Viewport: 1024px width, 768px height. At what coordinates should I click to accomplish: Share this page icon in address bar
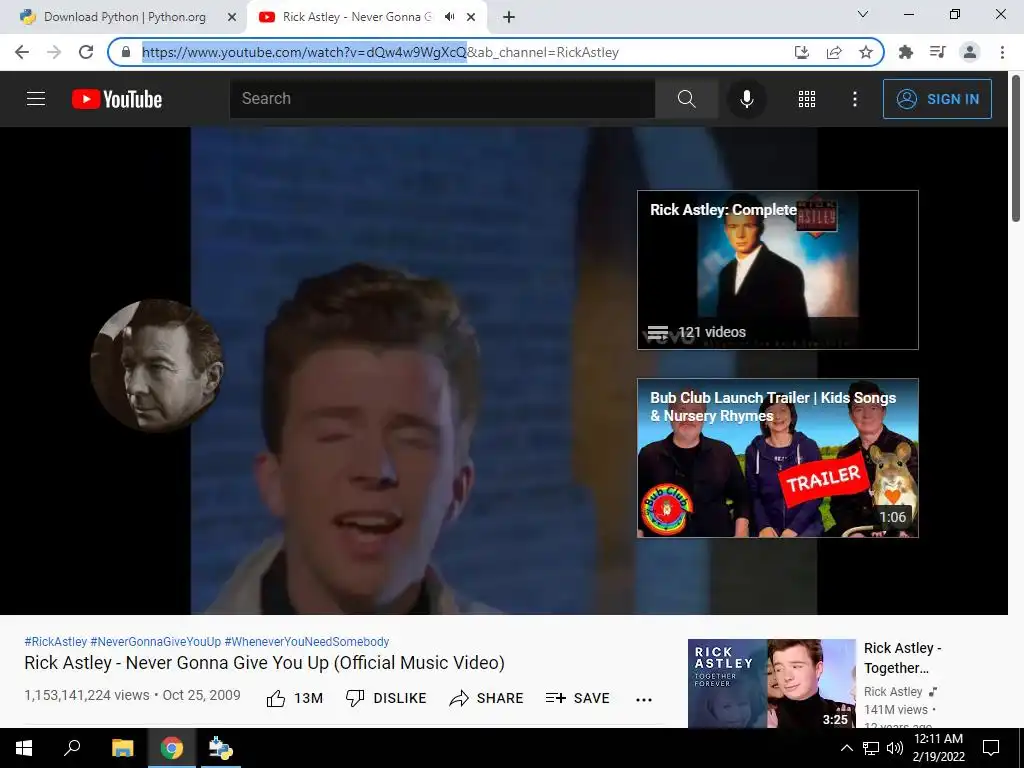834,52
